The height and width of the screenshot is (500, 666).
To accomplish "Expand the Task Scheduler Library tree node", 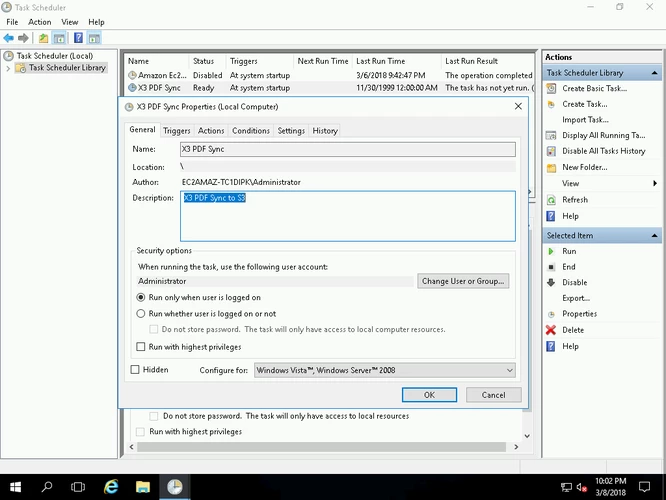I will pyautogui.click(x=8, y=68).
